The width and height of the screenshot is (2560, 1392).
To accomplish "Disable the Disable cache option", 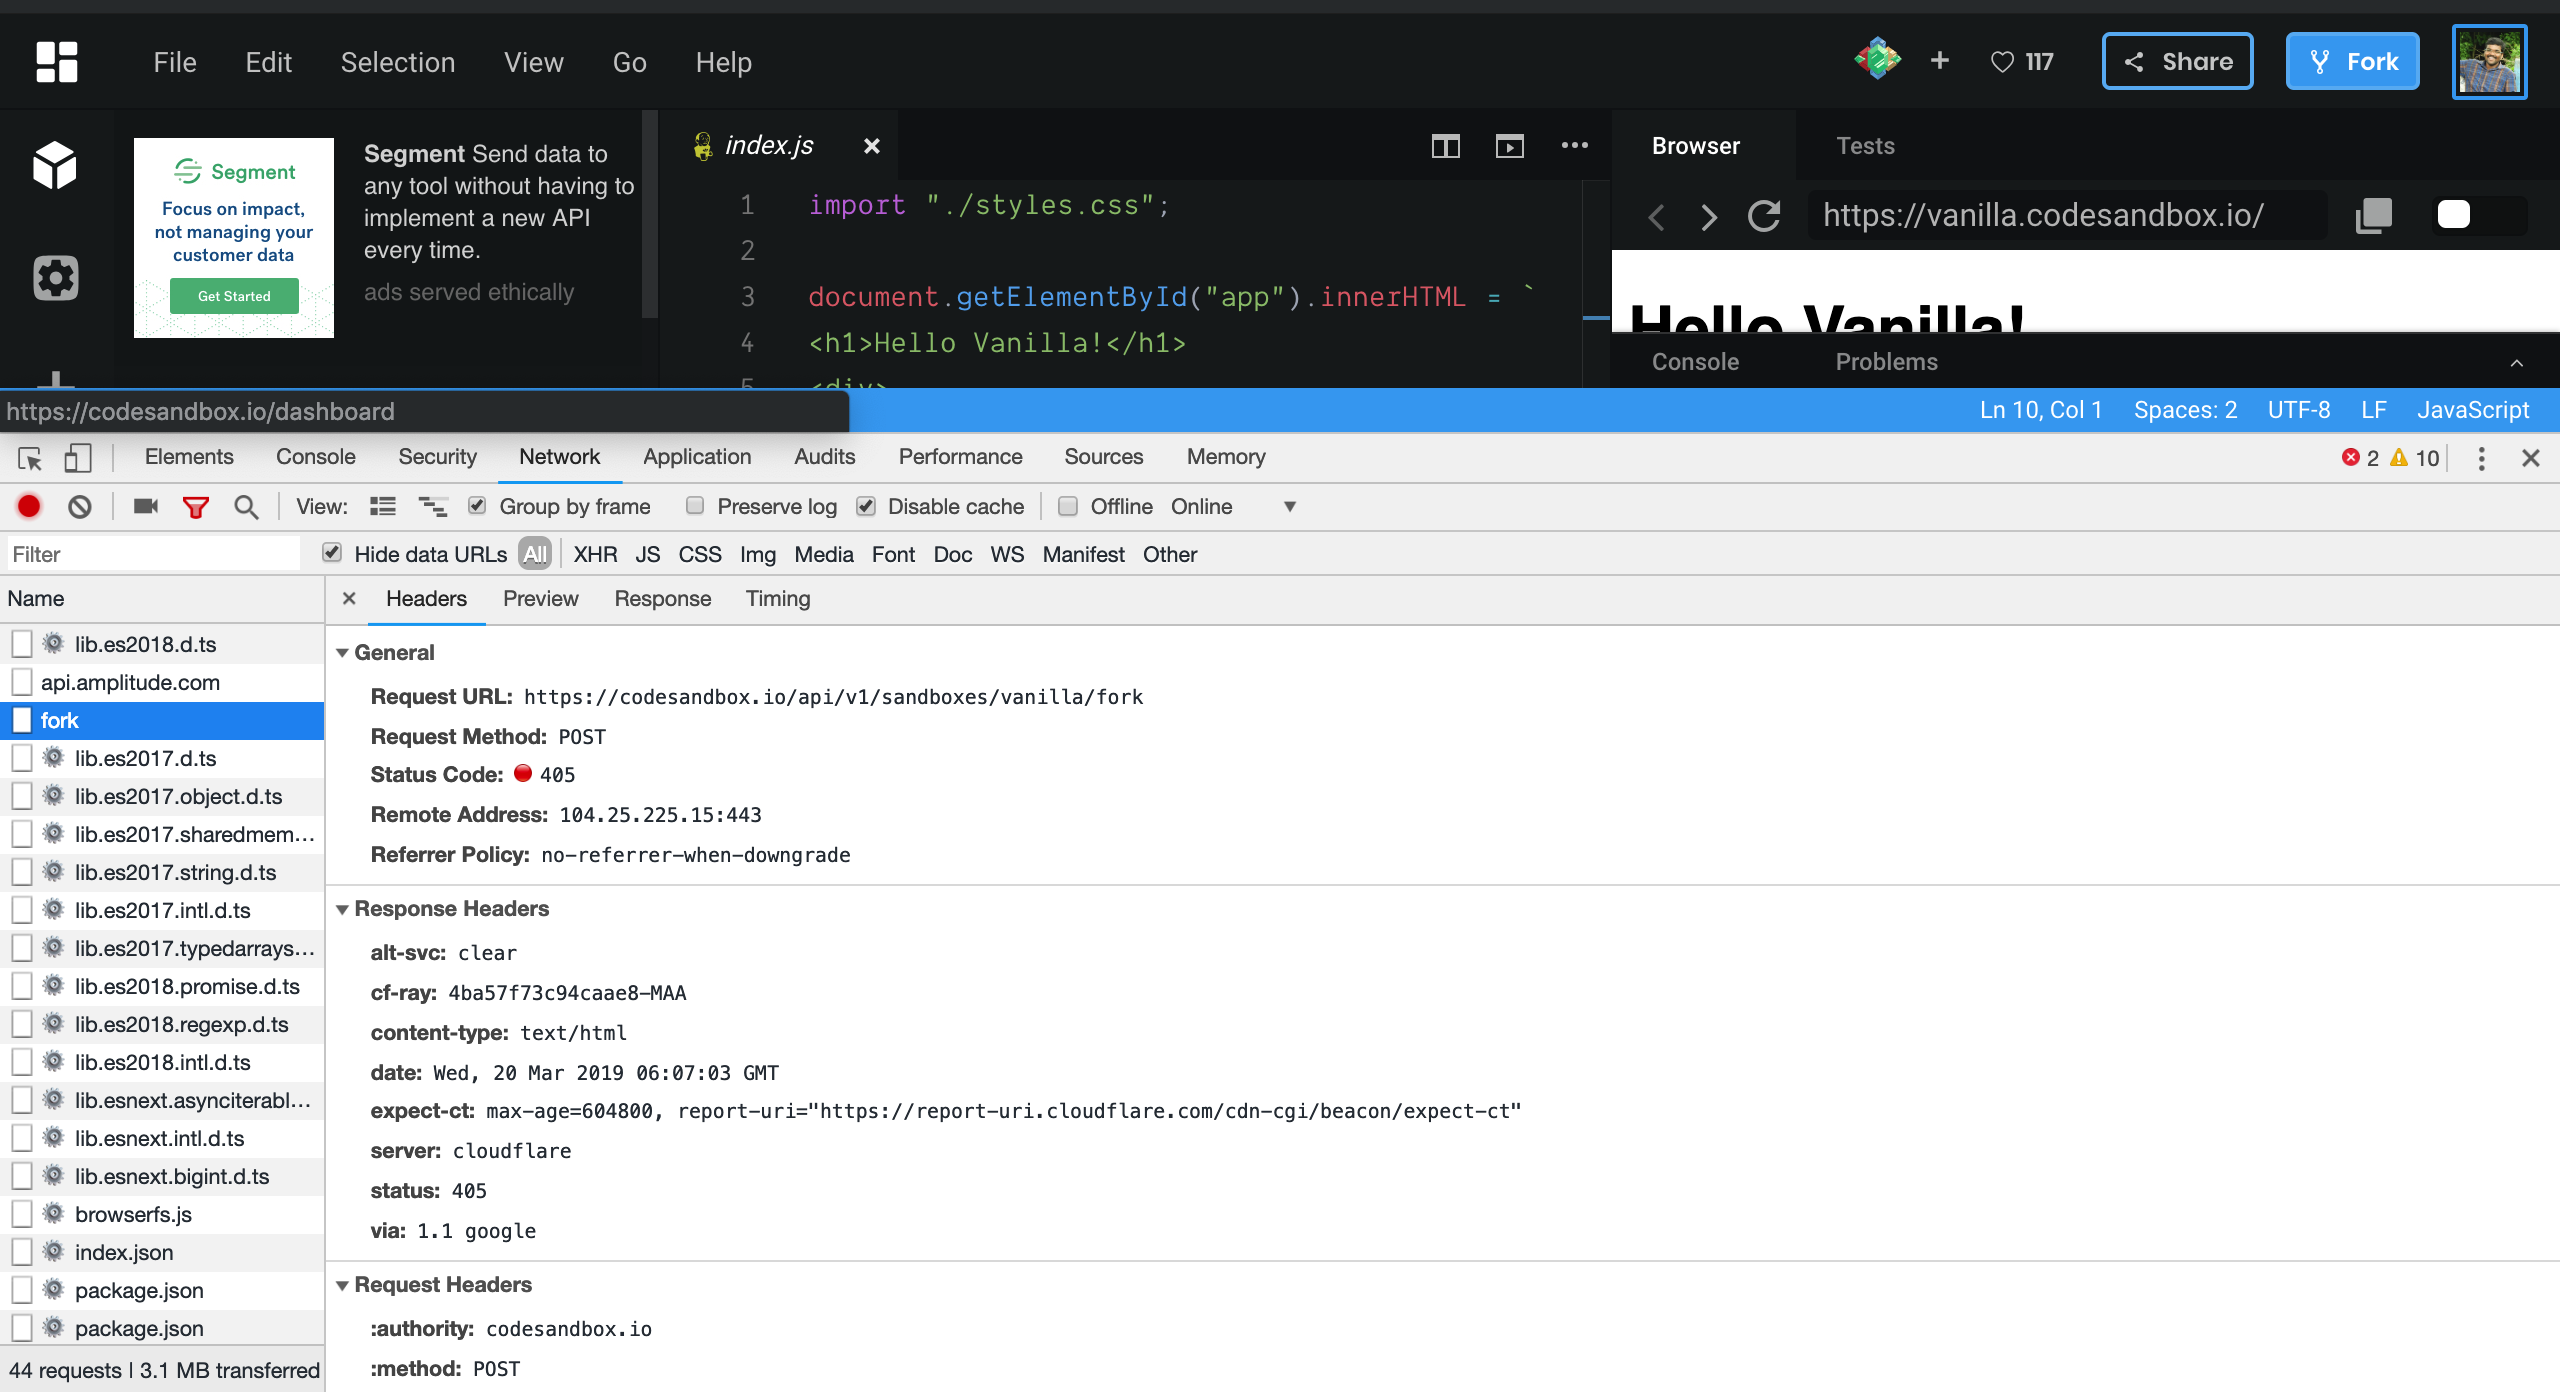I will (x=865, y=506).
